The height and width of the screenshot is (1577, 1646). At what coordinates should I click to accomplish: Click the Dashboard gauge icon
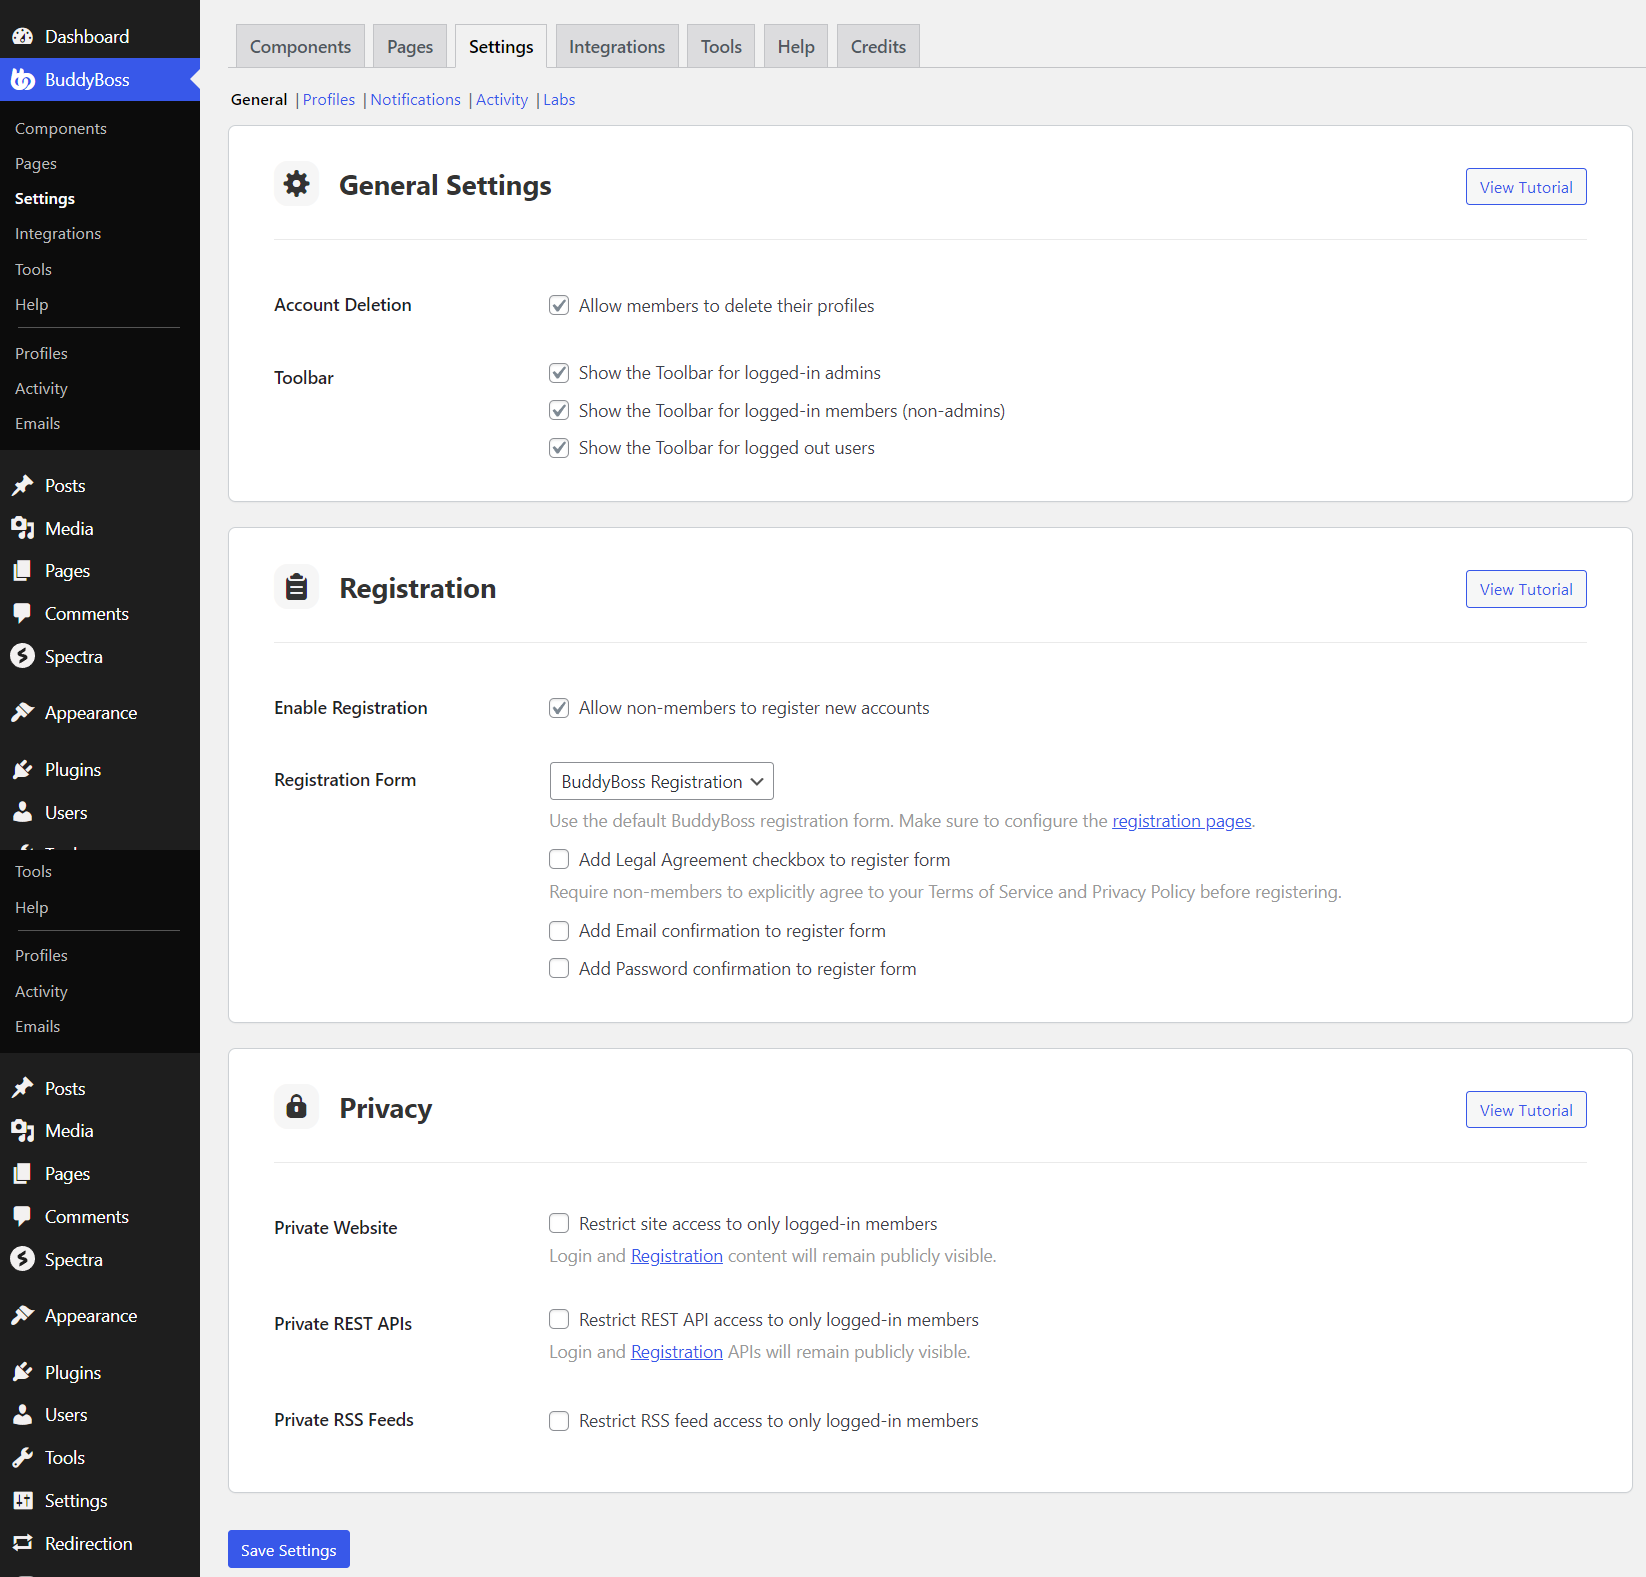22,37
